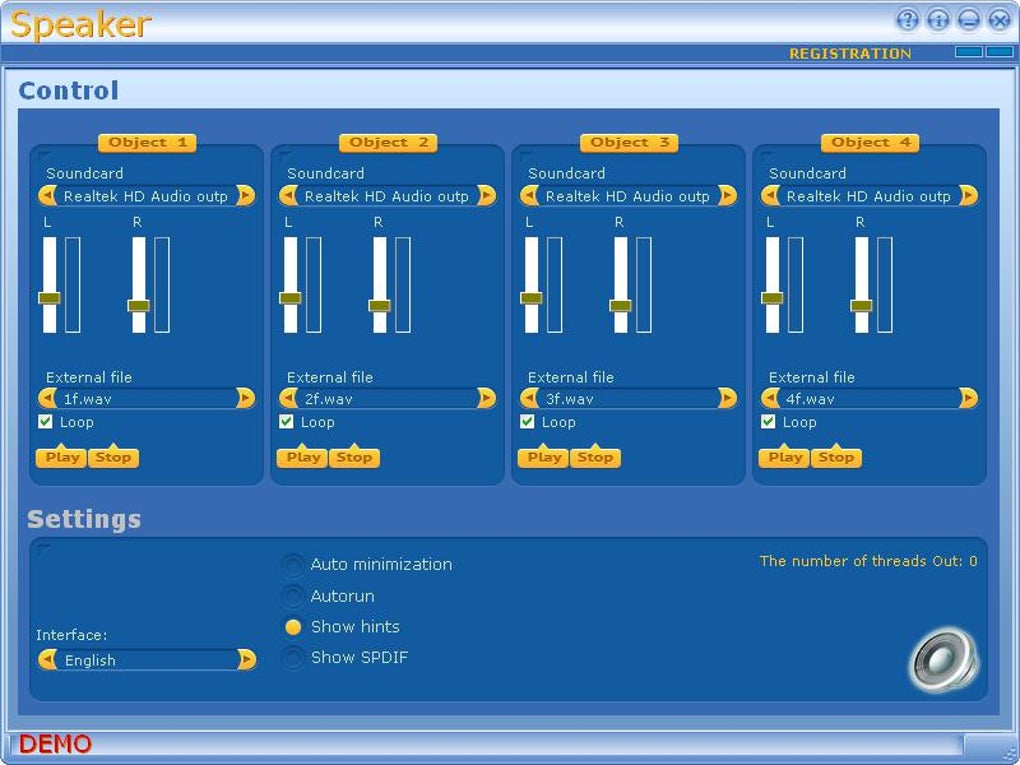Click Object 2 soundcard next arrow
This screenshot has height=765, width=1020.
coord(487,195)
